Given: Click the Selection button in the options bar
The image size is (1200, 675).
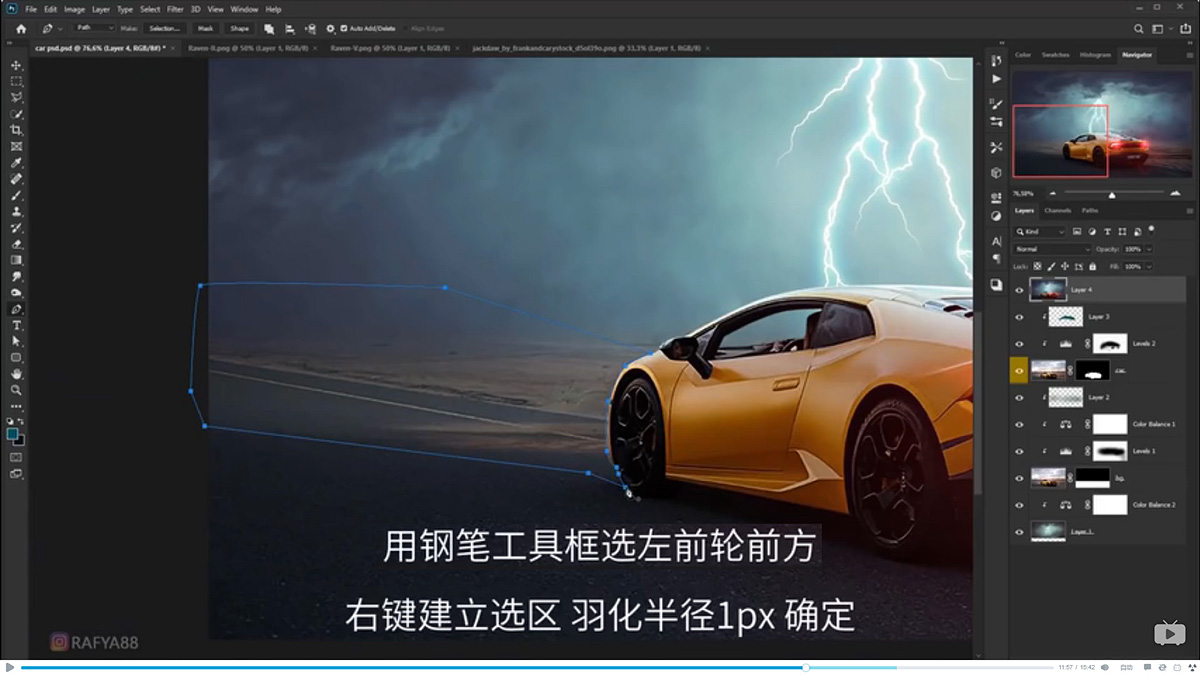Looking at the screenshot, I should pos(163,28).
